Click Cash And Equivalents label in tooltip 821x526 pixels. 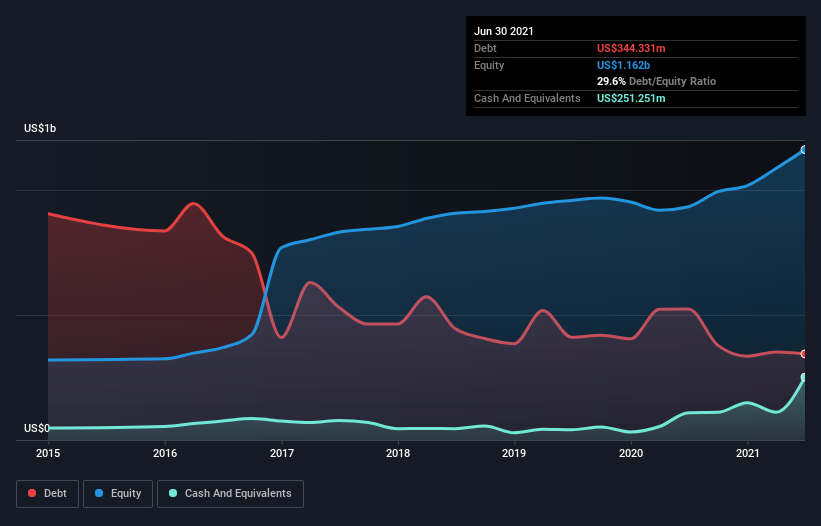coord(527,98)
